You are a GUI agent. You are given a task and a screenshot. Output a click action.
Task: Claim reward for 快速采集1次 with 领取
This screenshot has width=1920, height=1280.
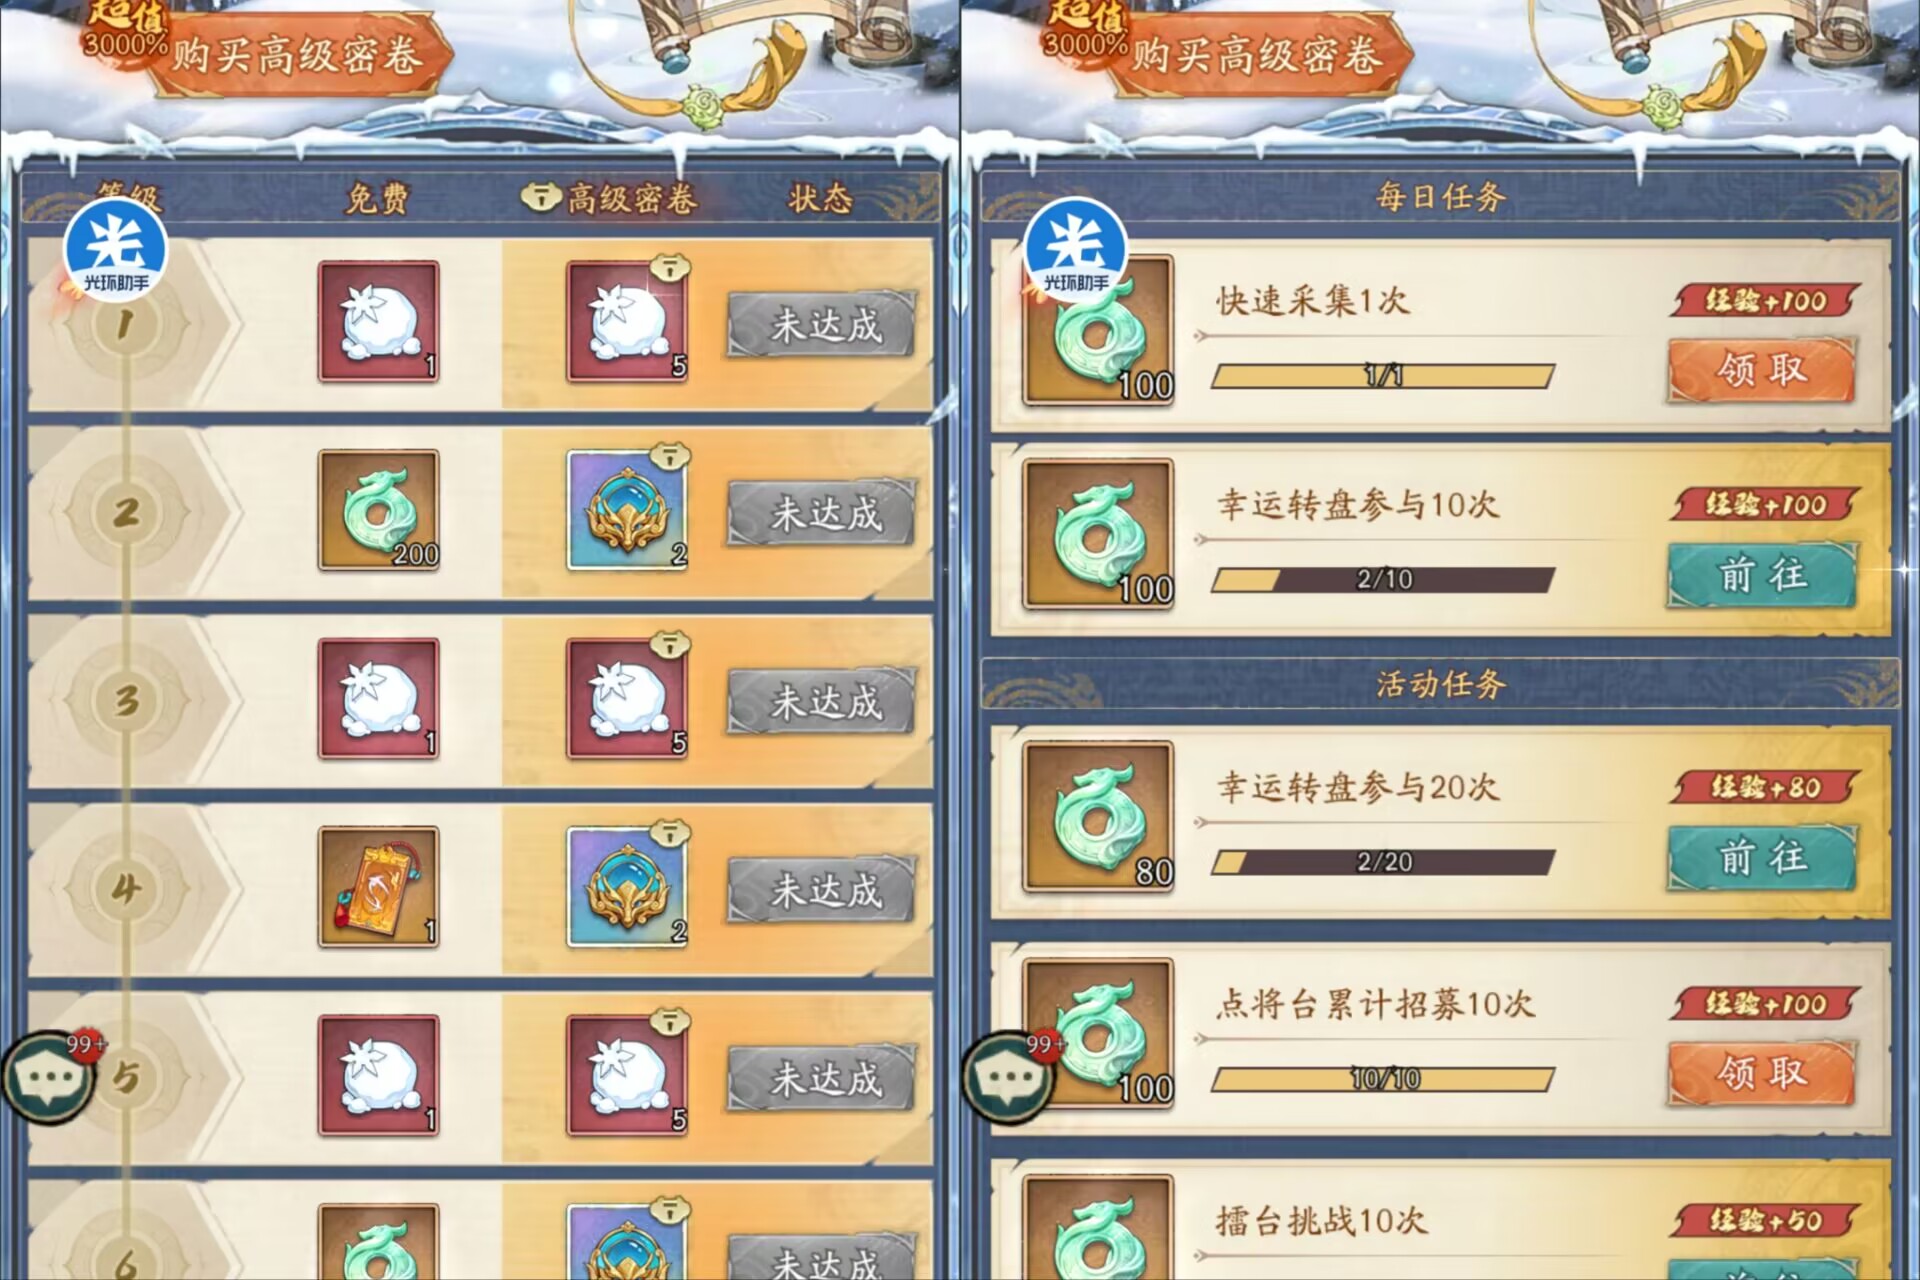point(1762,370)
